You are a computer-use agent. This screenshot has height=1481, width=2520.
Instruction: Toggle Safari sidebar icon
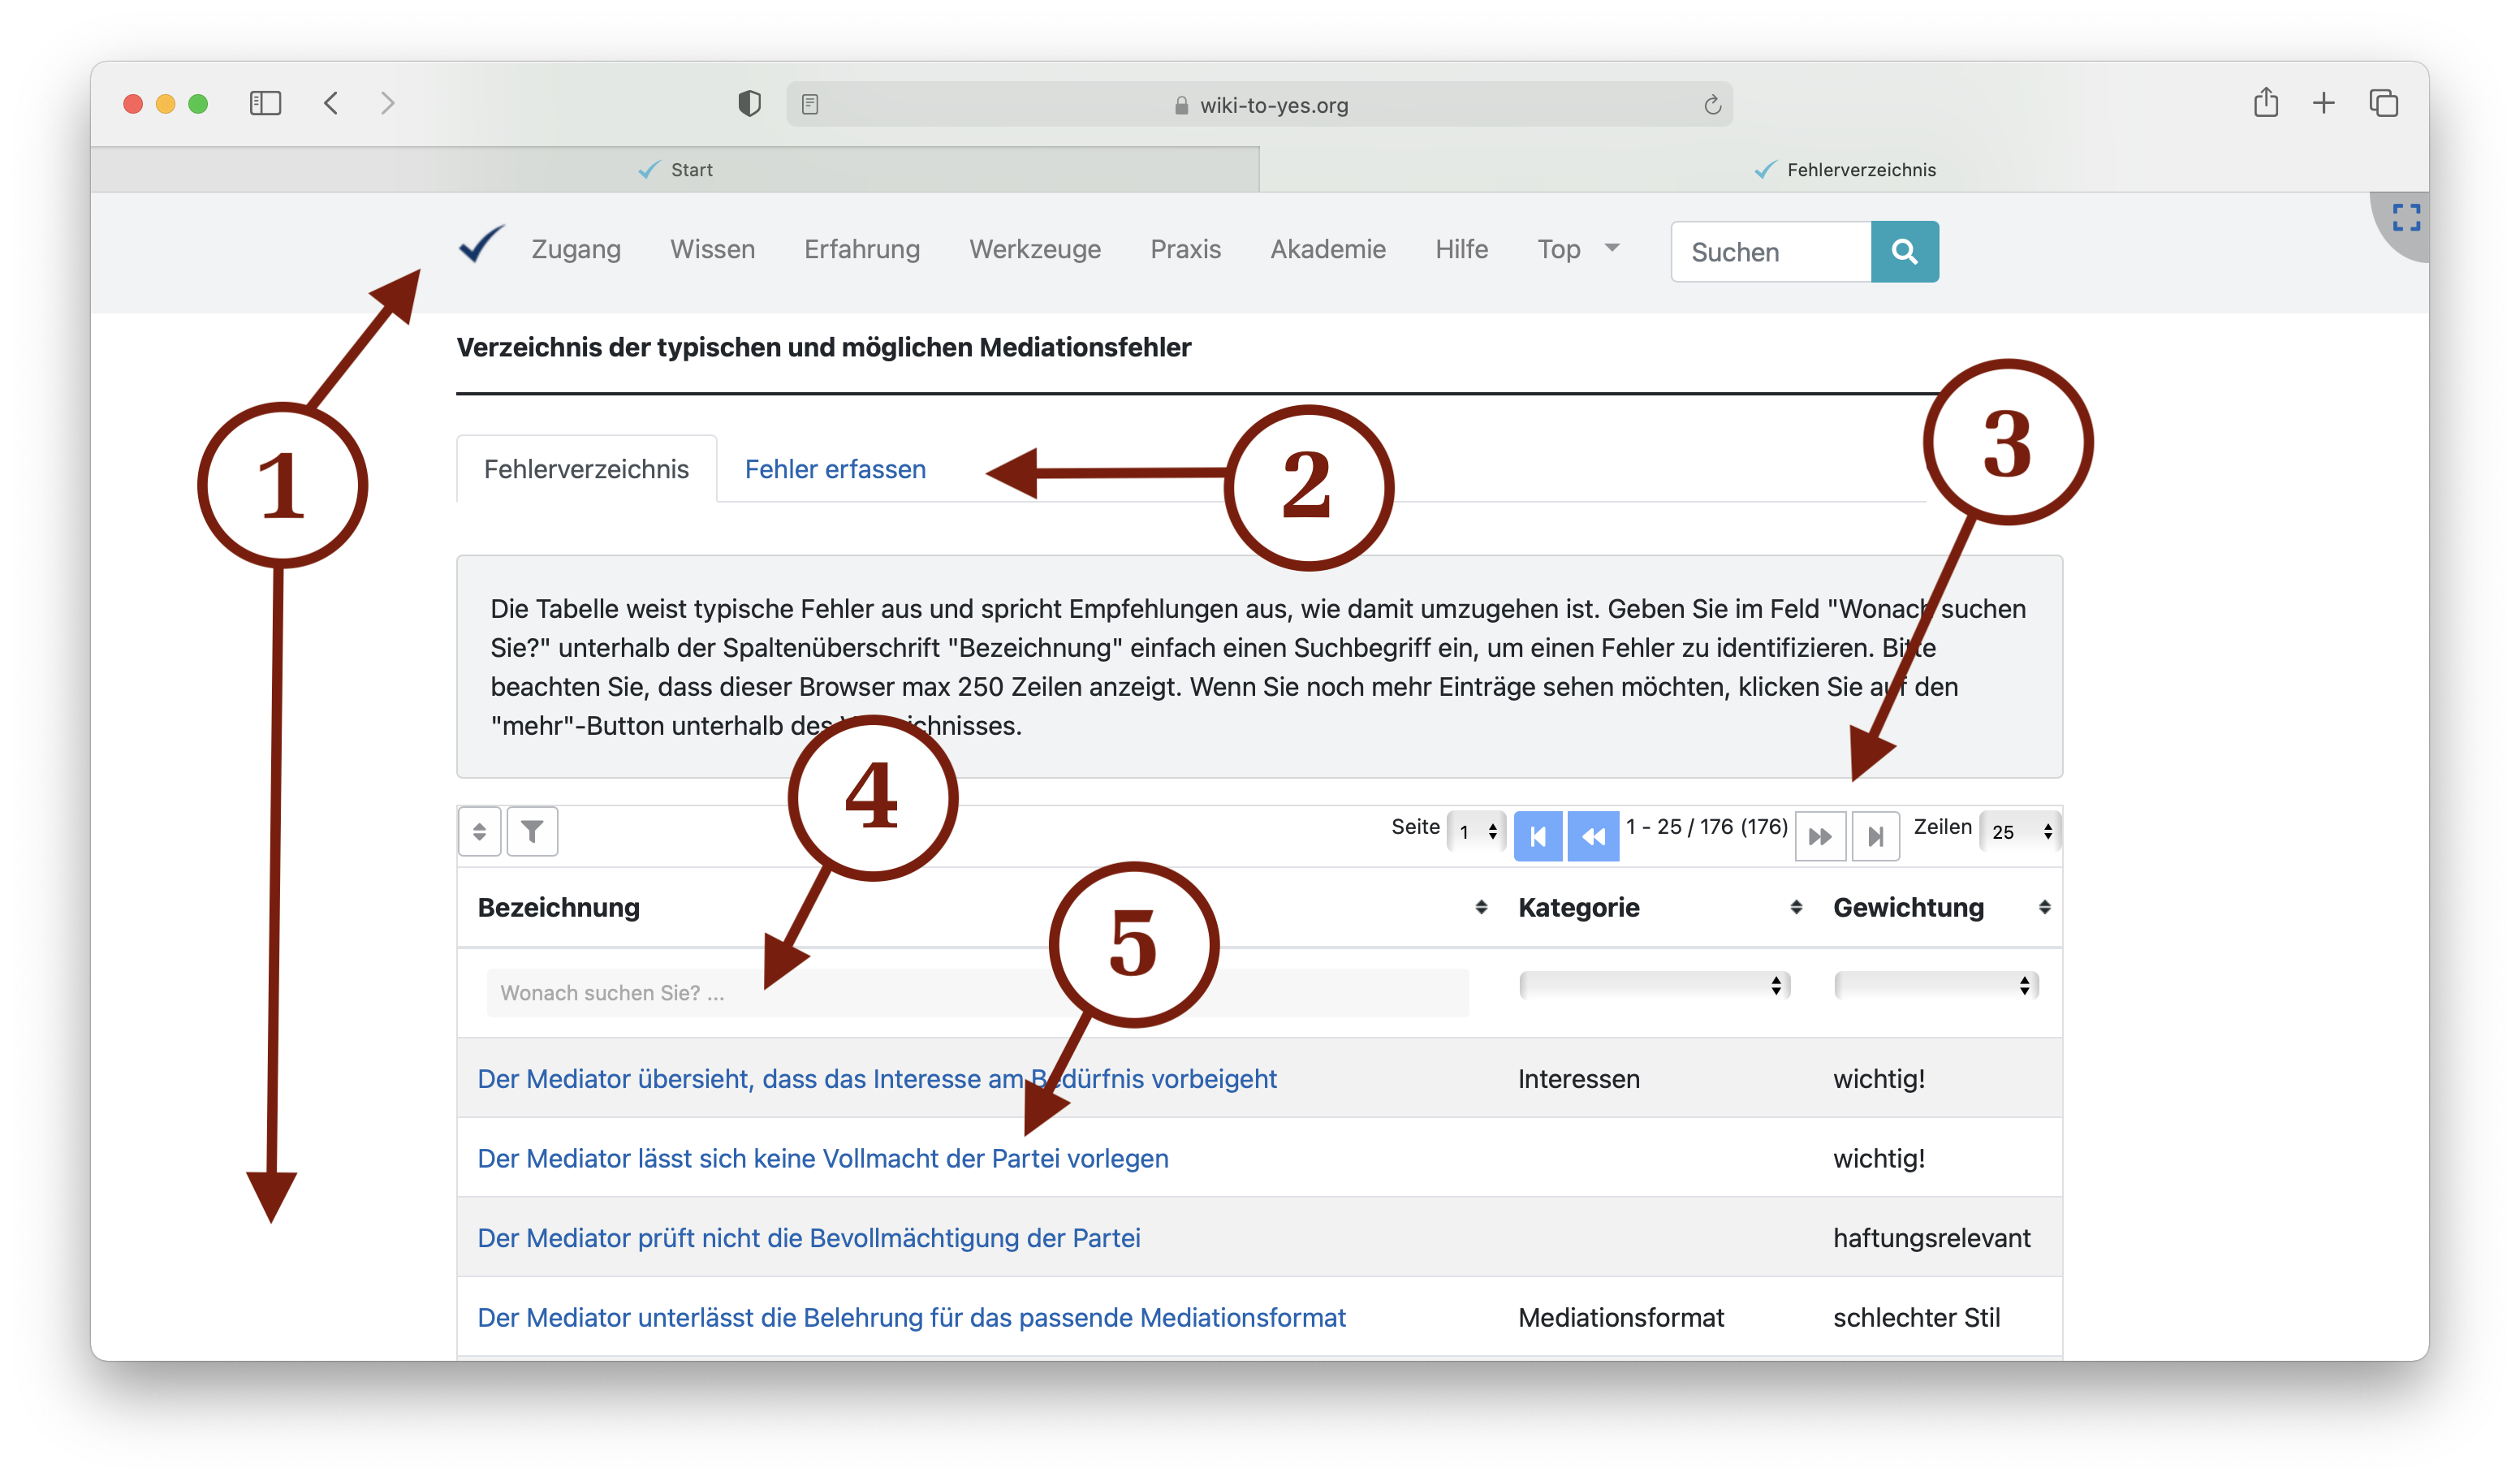pos(265,103)
